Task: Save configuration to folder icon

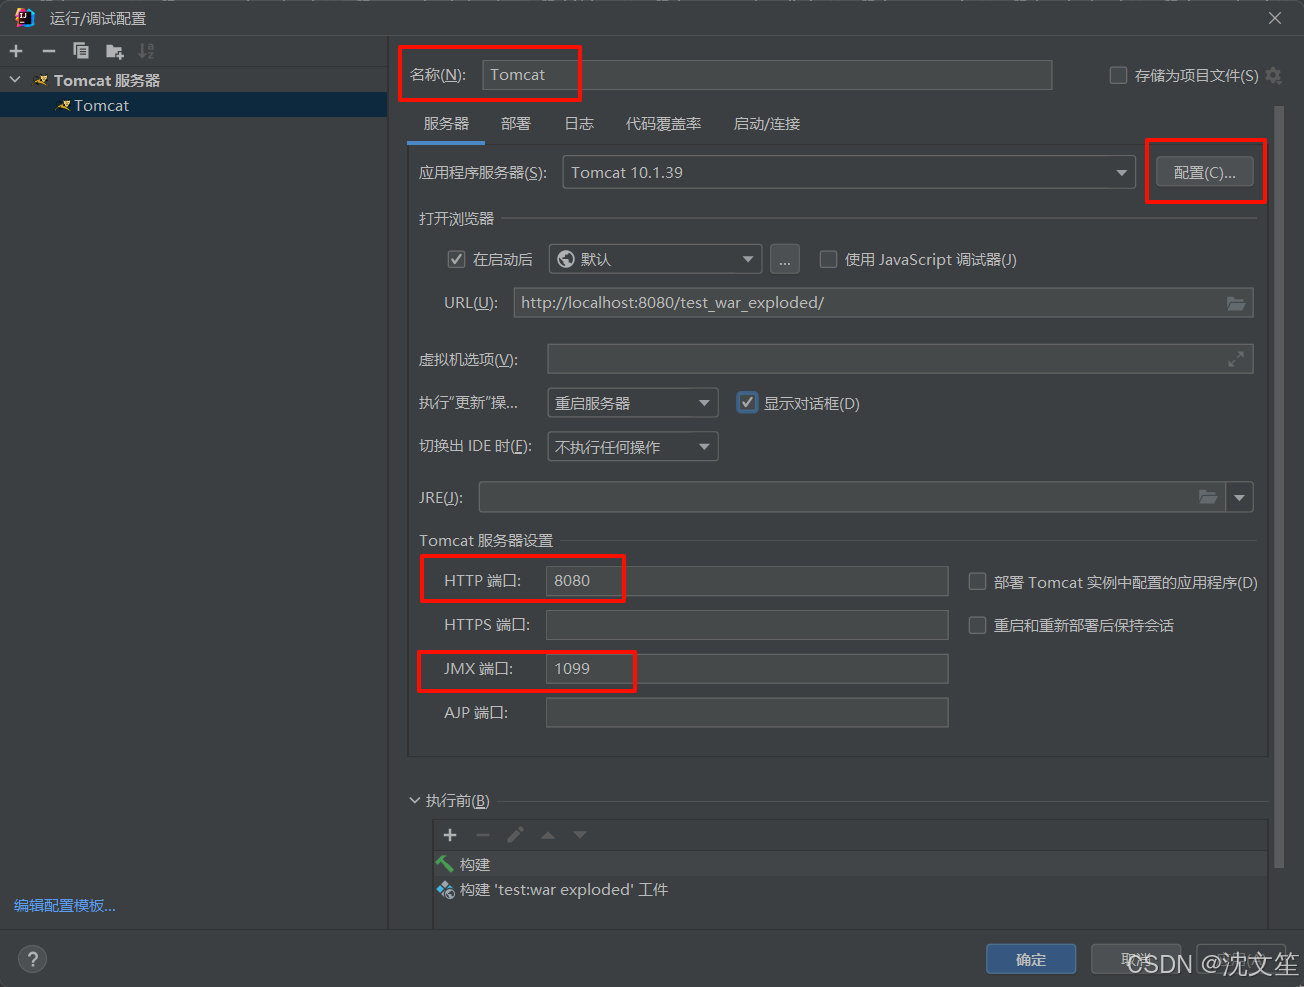Action: tap(114, 51)
